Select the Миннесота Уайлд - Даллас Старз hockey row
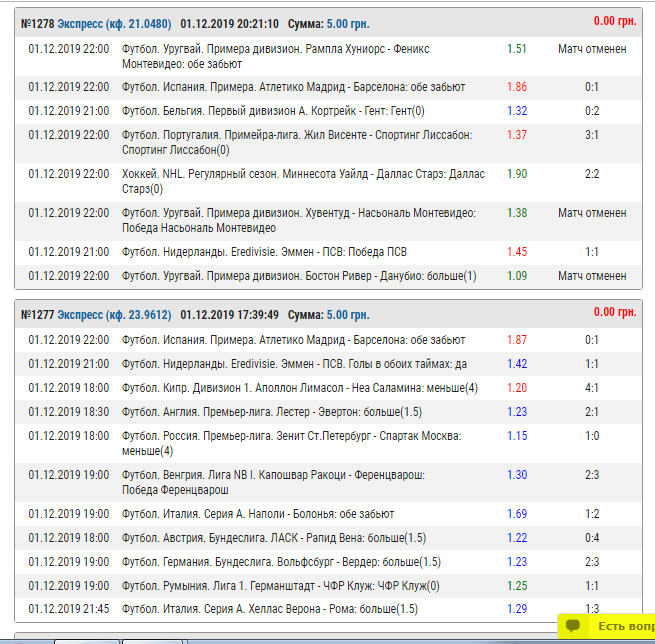The width and height of the screenshot is (655, 644). 328,182
